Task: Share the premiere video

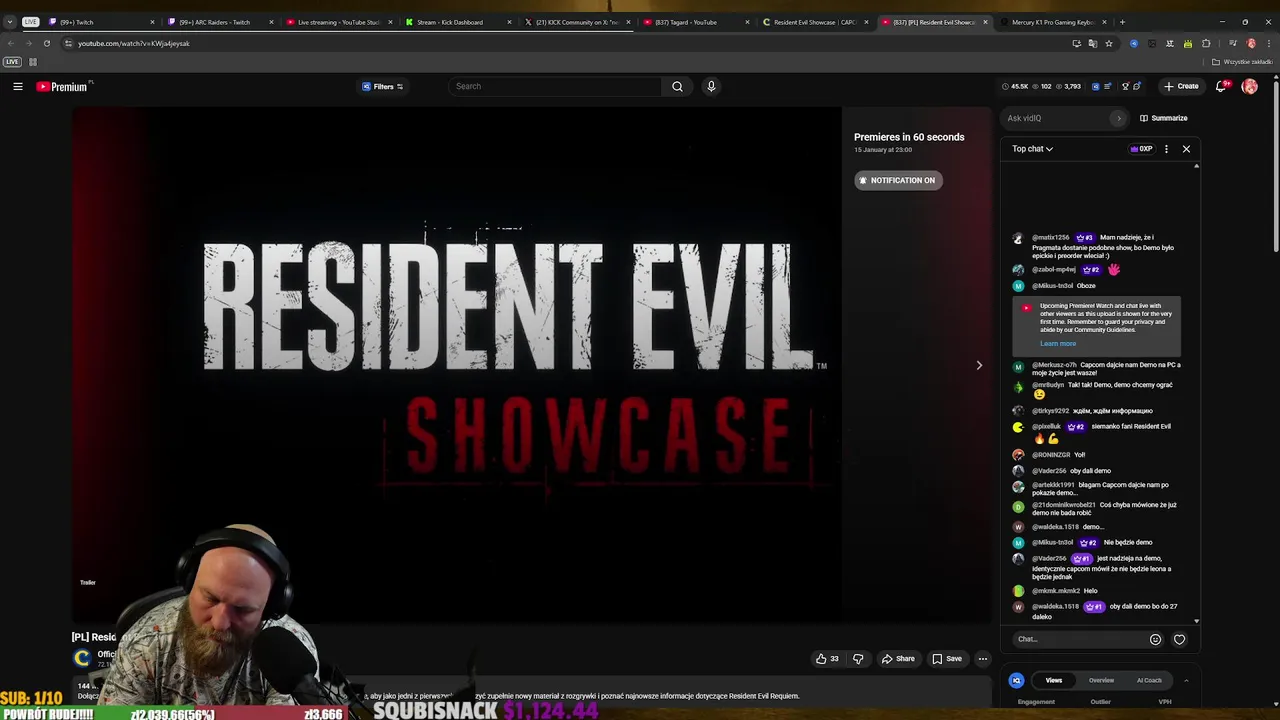Action: [897, 659]
